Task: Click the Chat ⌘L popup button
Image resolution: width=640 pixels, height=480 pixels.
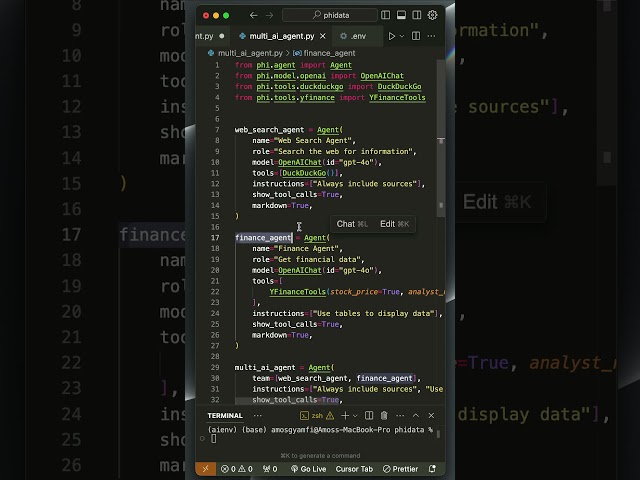Action: (x=352, y=224)
